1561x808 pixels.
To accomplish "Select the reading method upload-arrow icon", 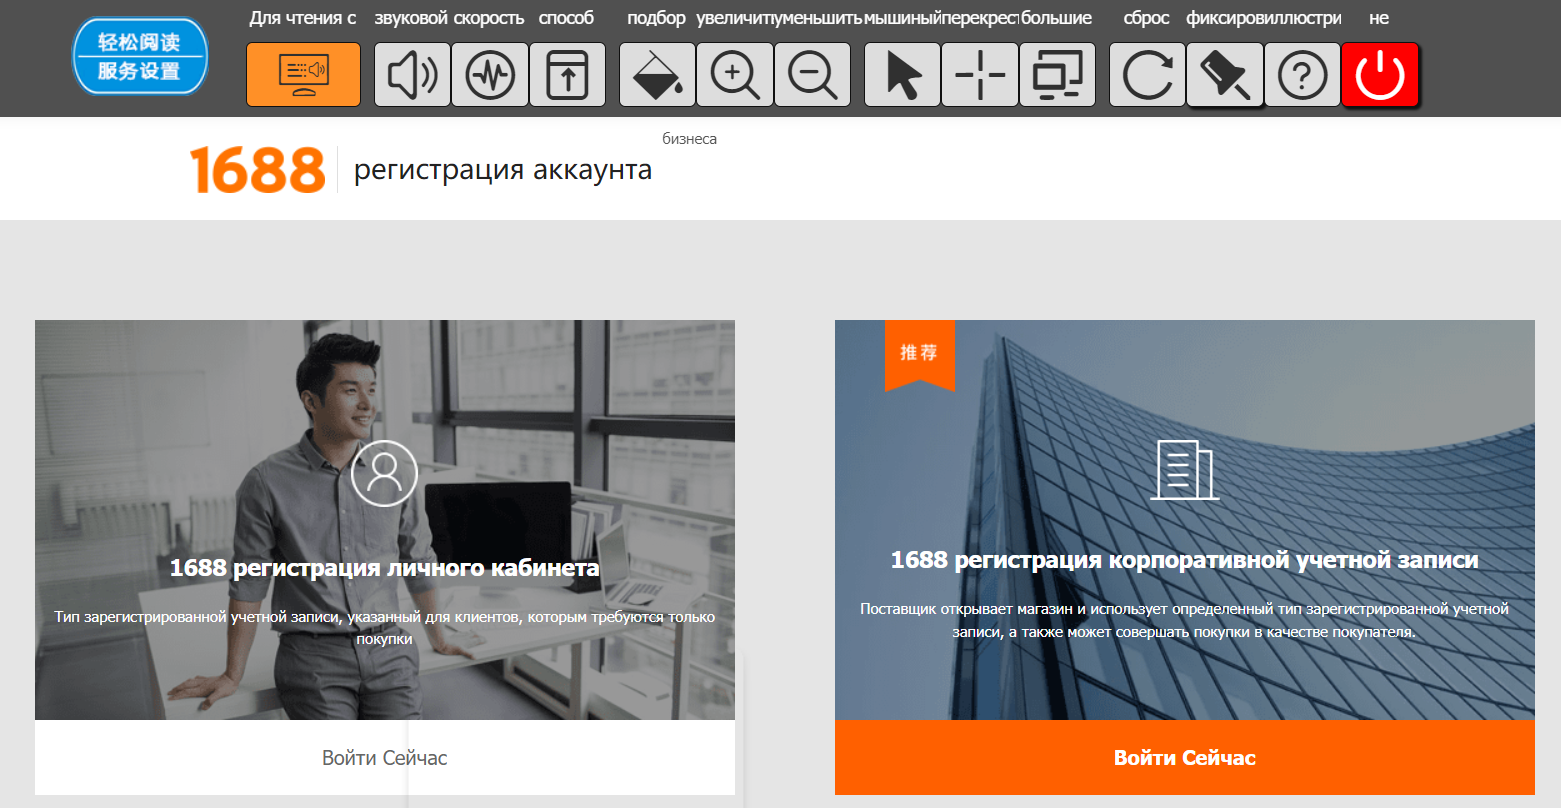I will pyautogui.click(x=567, y=74).
